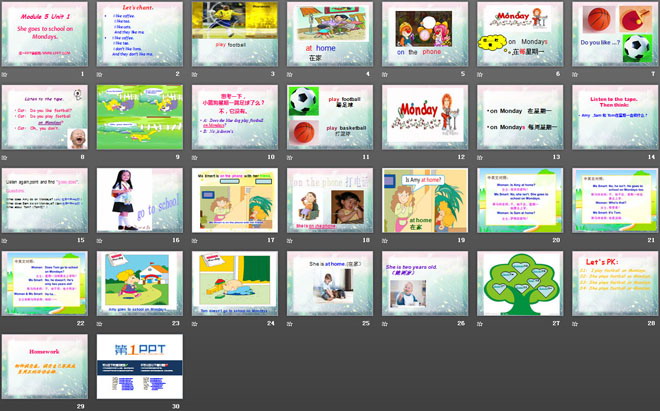Select the "on Monday 在星期一" text slide
Image resolution: width=660 pixels, height=411 pixels.
(x=519, y=117)
